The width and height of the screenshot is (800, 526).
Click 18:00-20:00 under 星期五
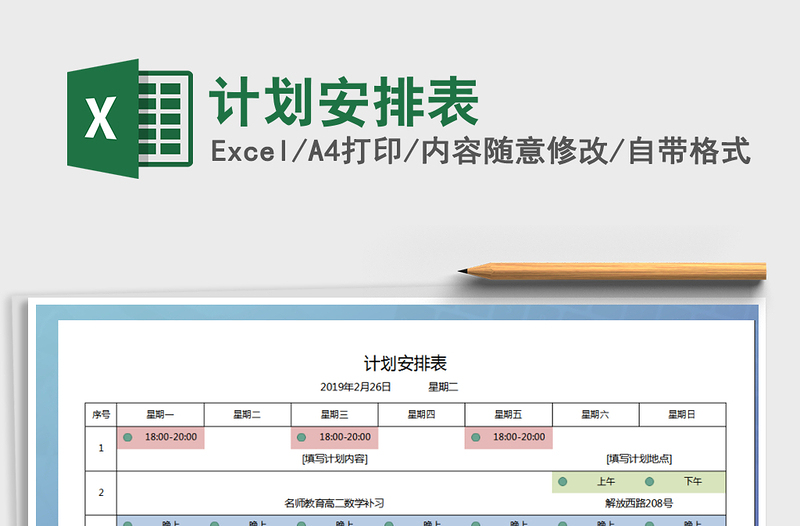coord(519,437)
